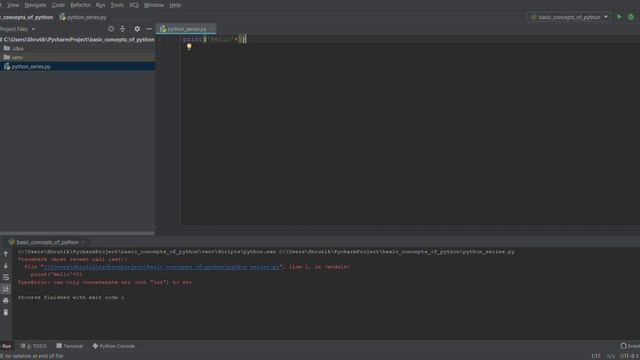The image size is (640, 360).
Task: Open the Code menu
Action: click(58, 5)
